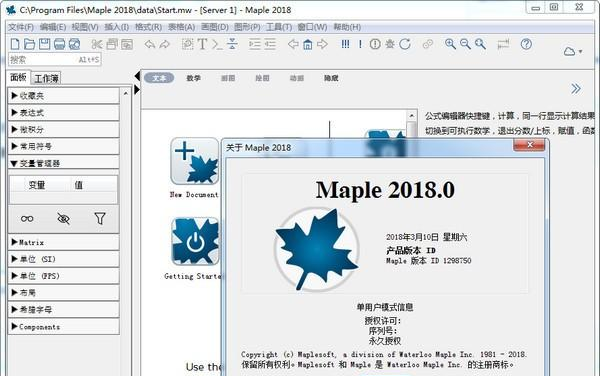This screenshot has height=376, width=600.
Task: Open the 工具(T) menu
Action: tap(279, 27)
